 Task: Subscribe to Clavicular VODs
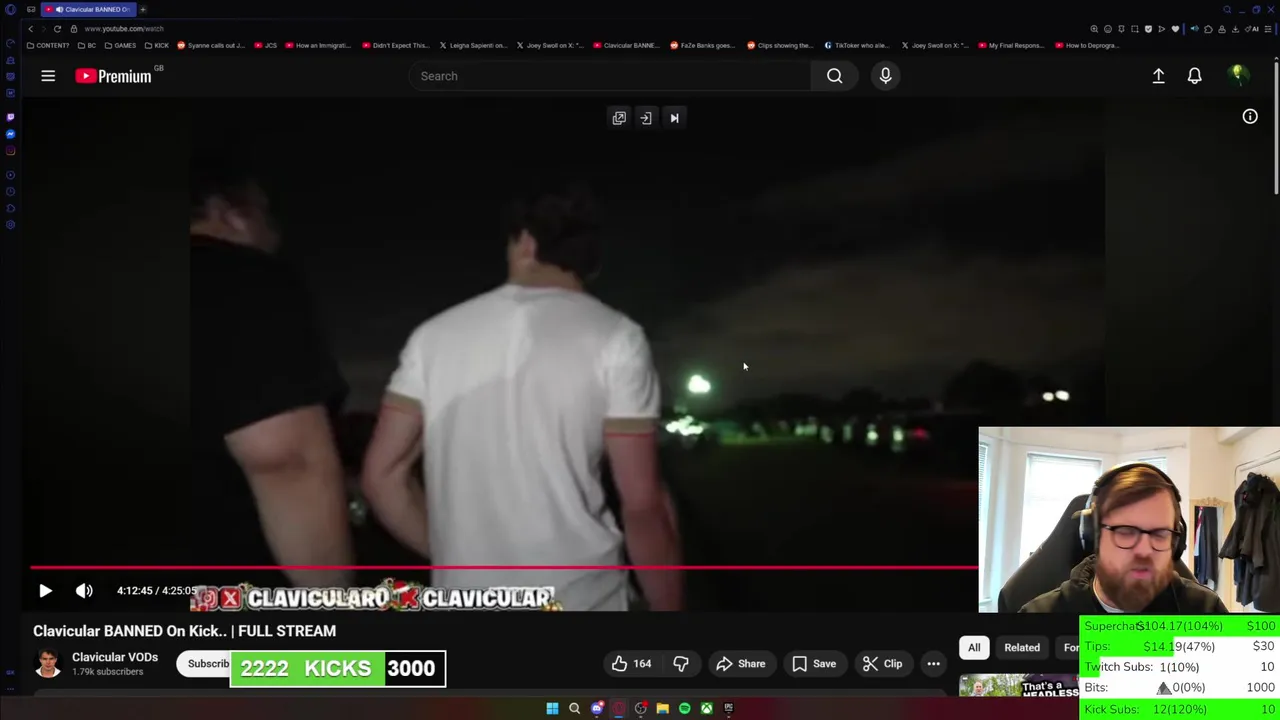click(205, 664)
